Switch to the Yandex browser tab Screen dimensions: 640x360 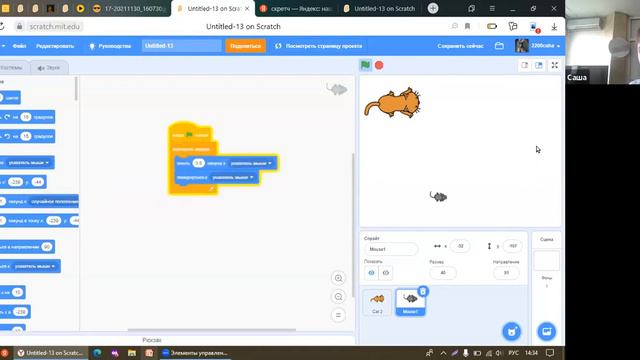click(x=297, y=9)
